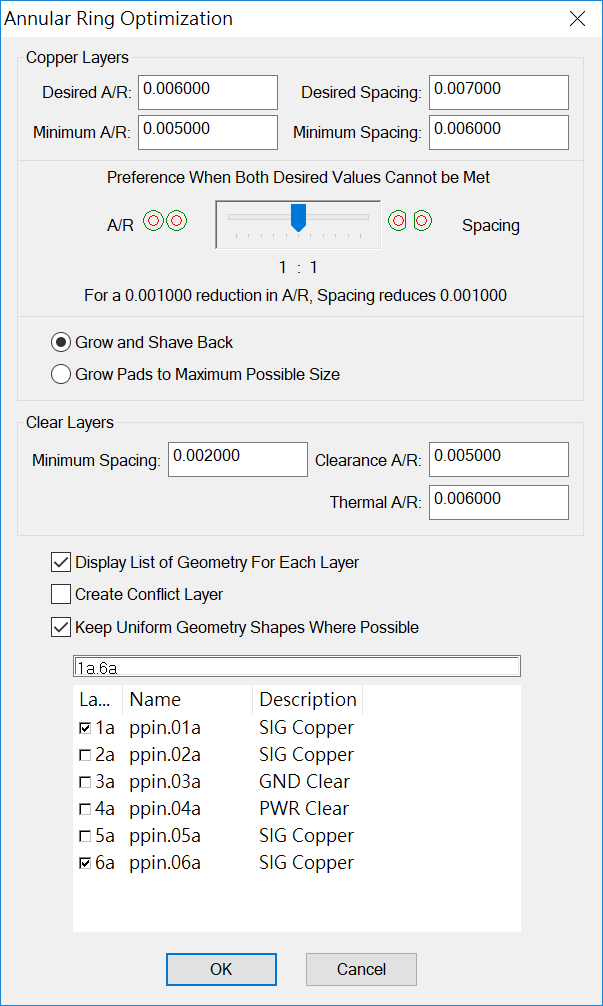Click the GND Clear description text
603x1006 pixels.
[305, 782]
